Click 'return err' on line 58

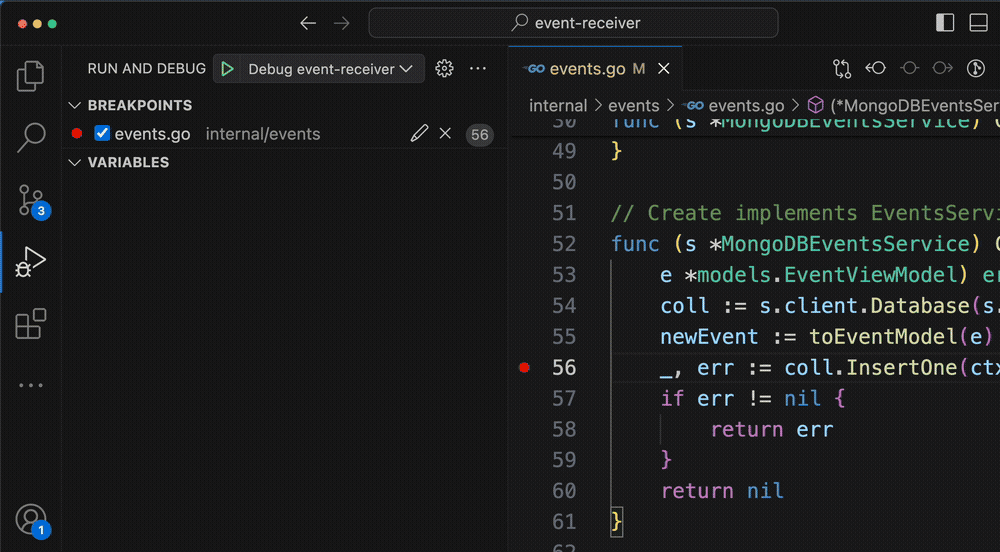772,430
